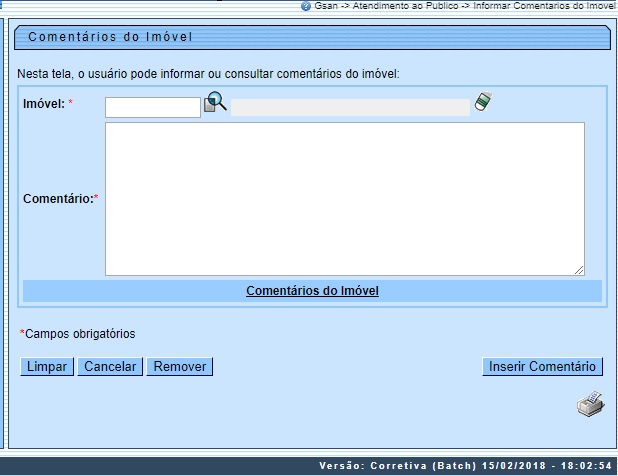Click the printer icon
The width and height of the screenshot is (618, 476).
(589, 404)
